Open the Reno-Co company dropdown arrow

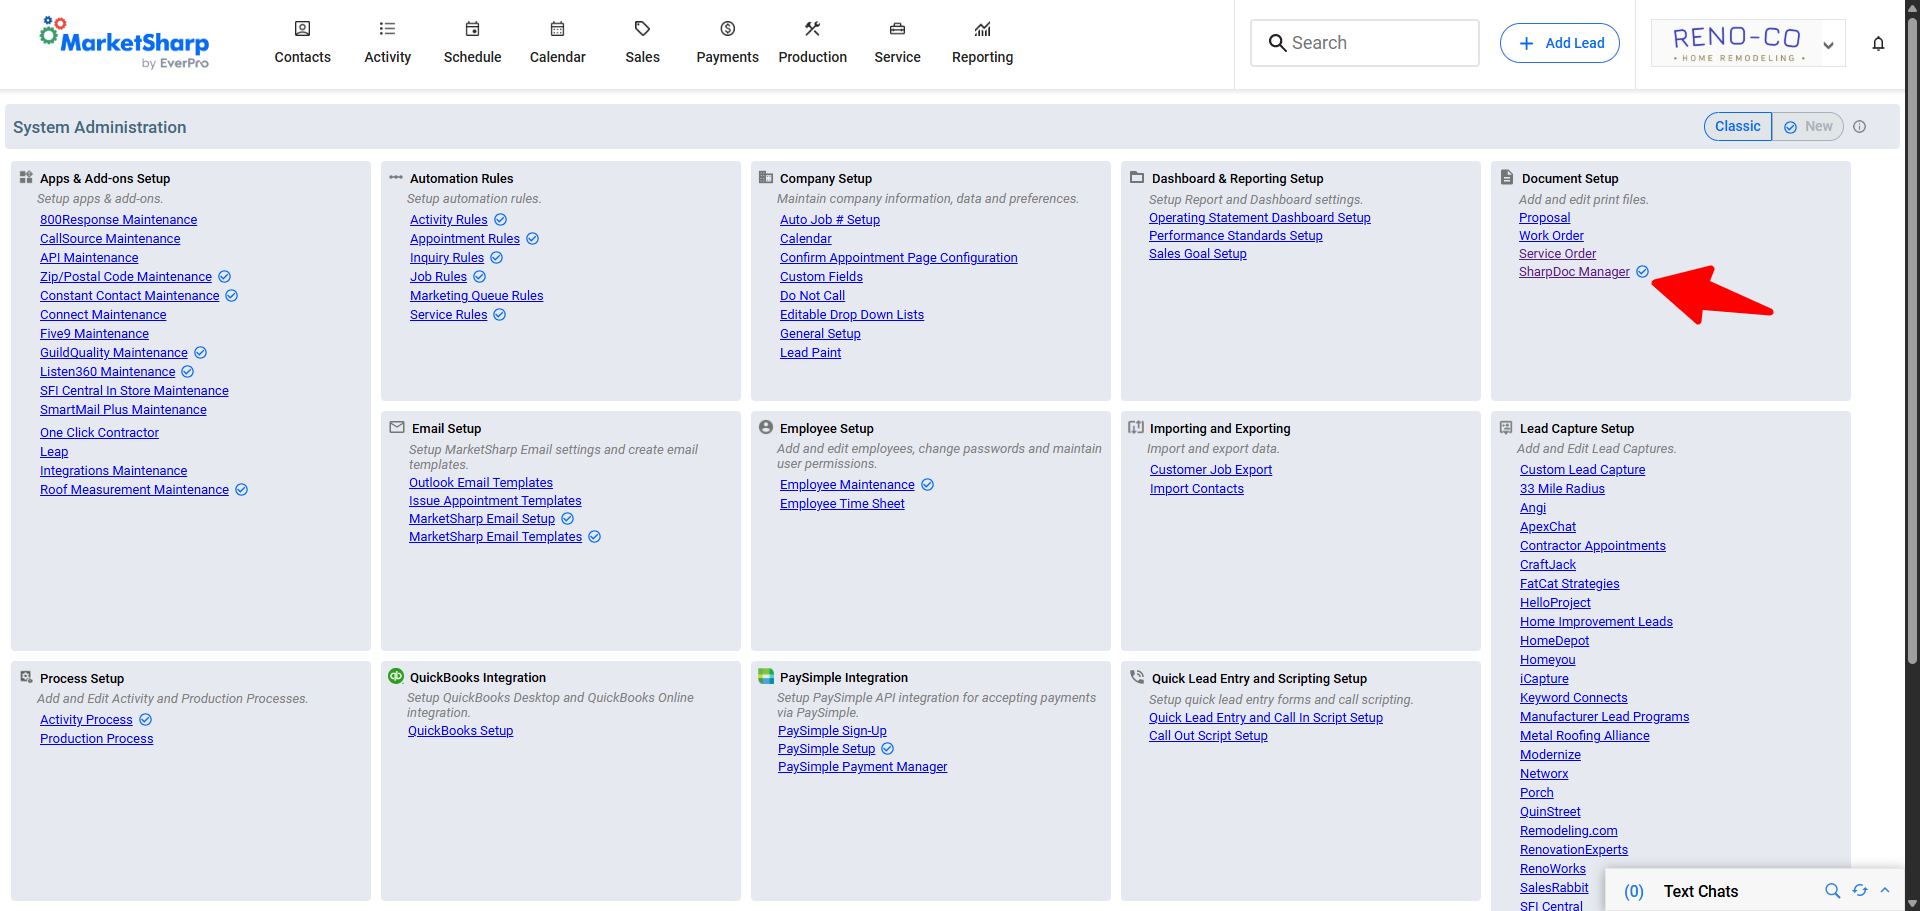coord(1828,45)
